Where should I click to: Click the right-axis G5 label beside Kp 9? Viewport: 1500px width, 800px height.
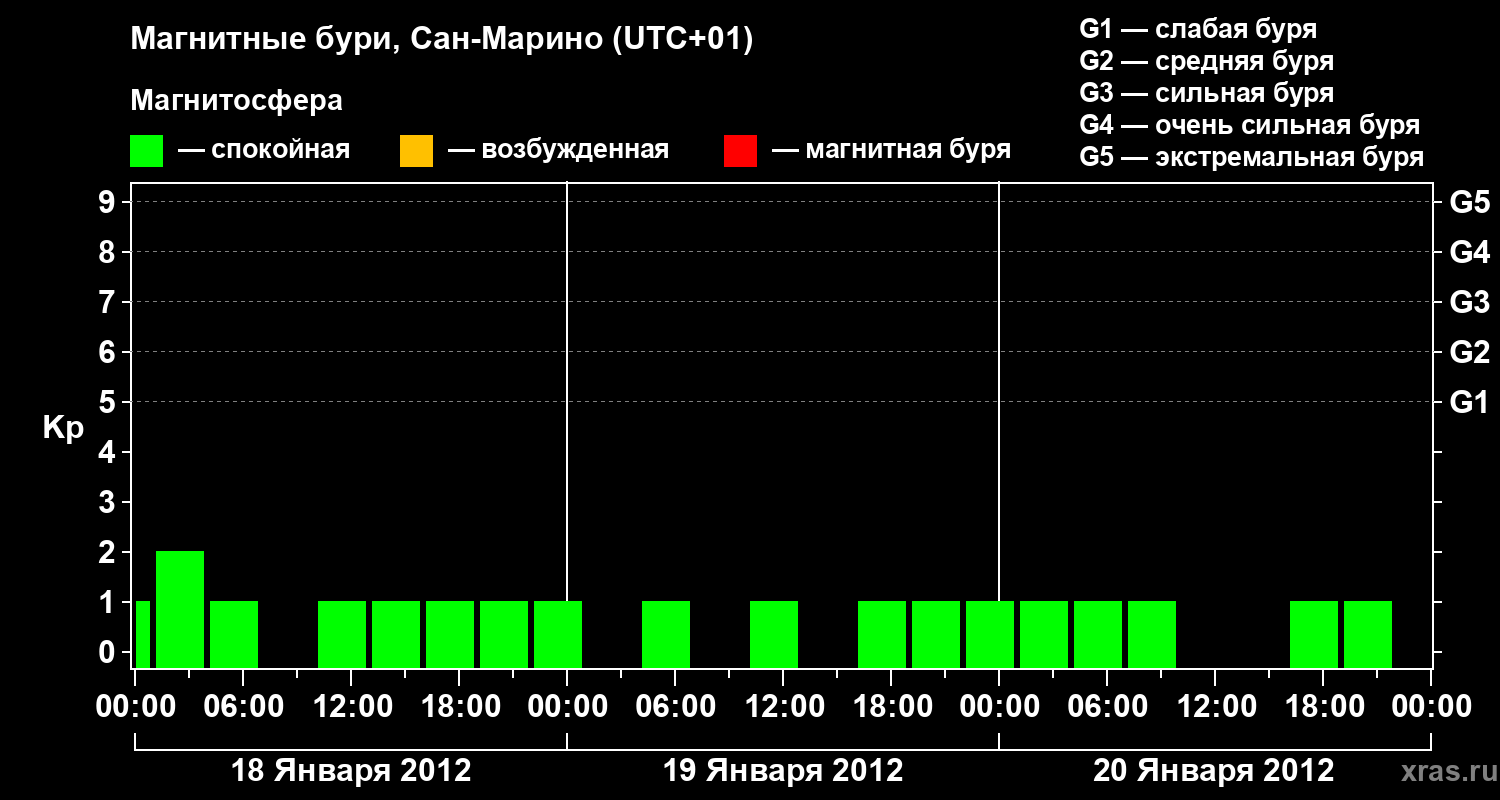pyautogui.click(x=1469, y=202)
